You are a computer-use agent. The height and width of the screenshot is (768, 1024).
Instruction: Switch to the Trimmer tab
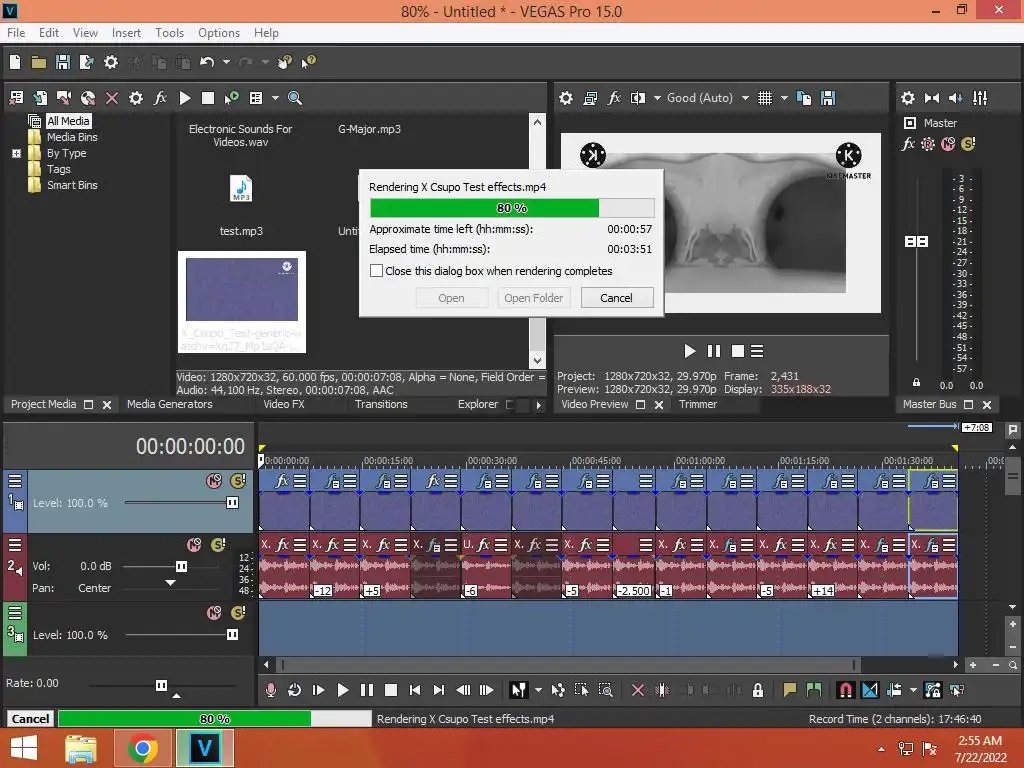pos(697,404)
